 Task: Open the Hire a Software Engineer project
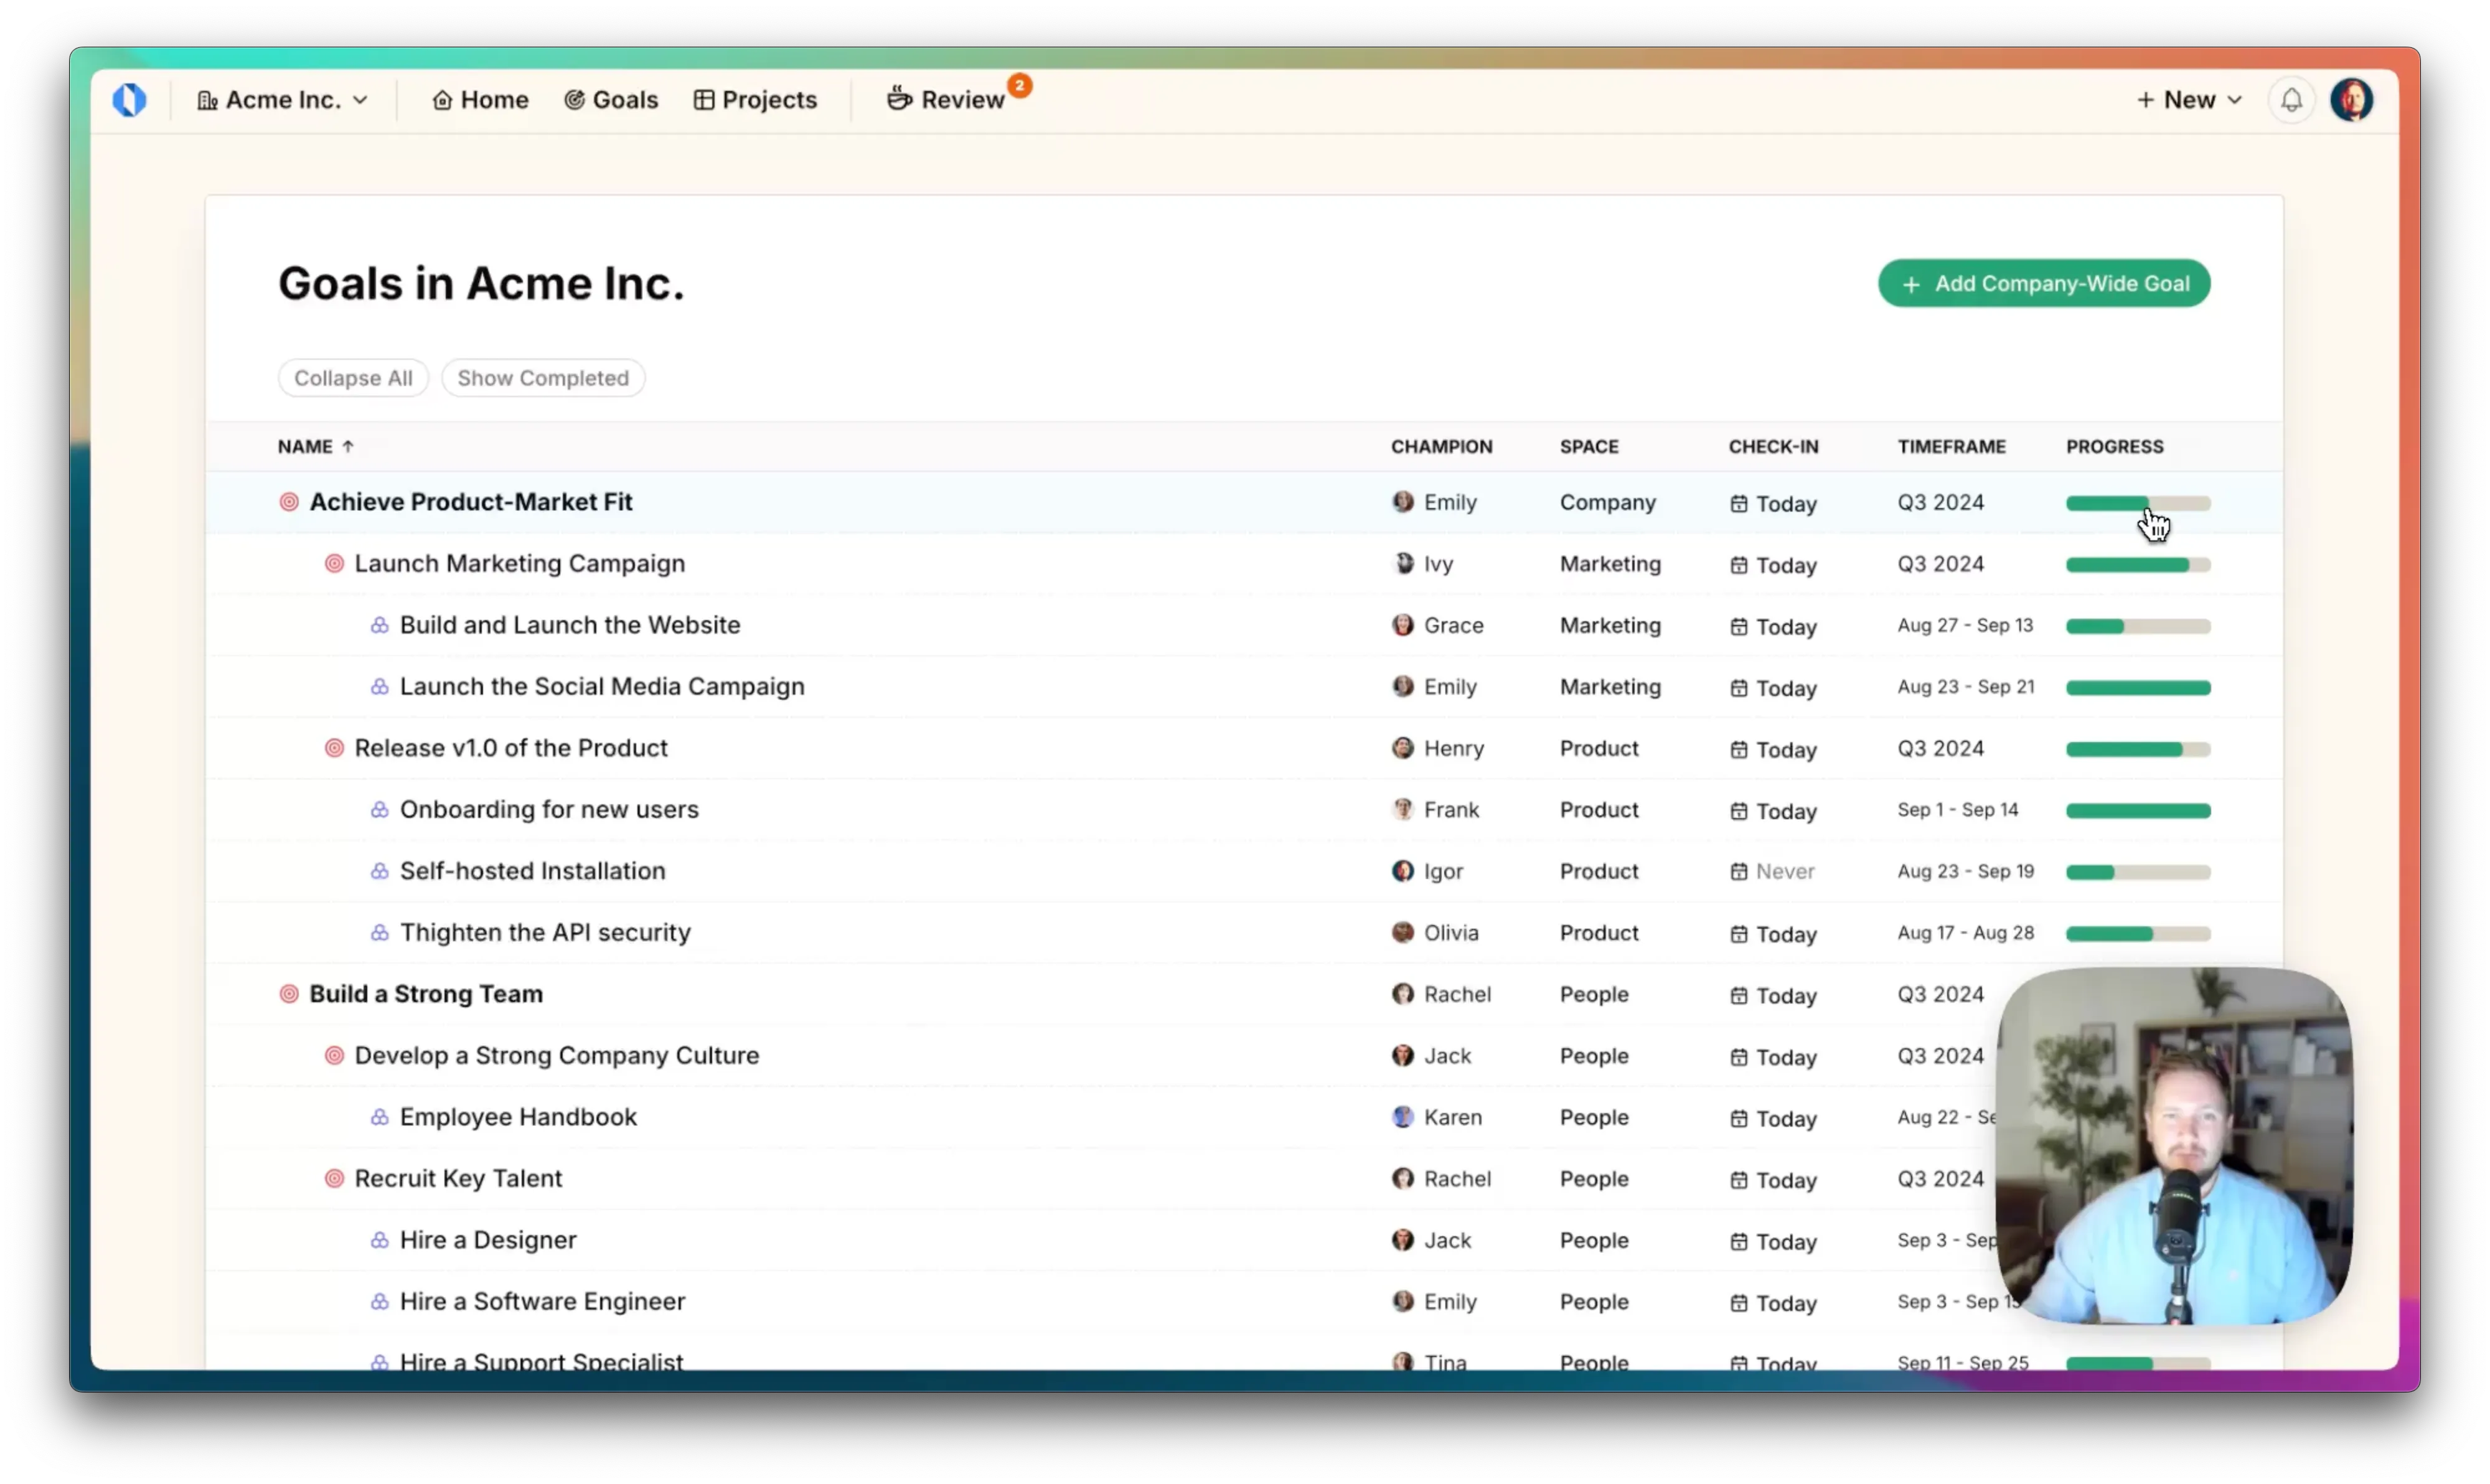click(542, 1302)
